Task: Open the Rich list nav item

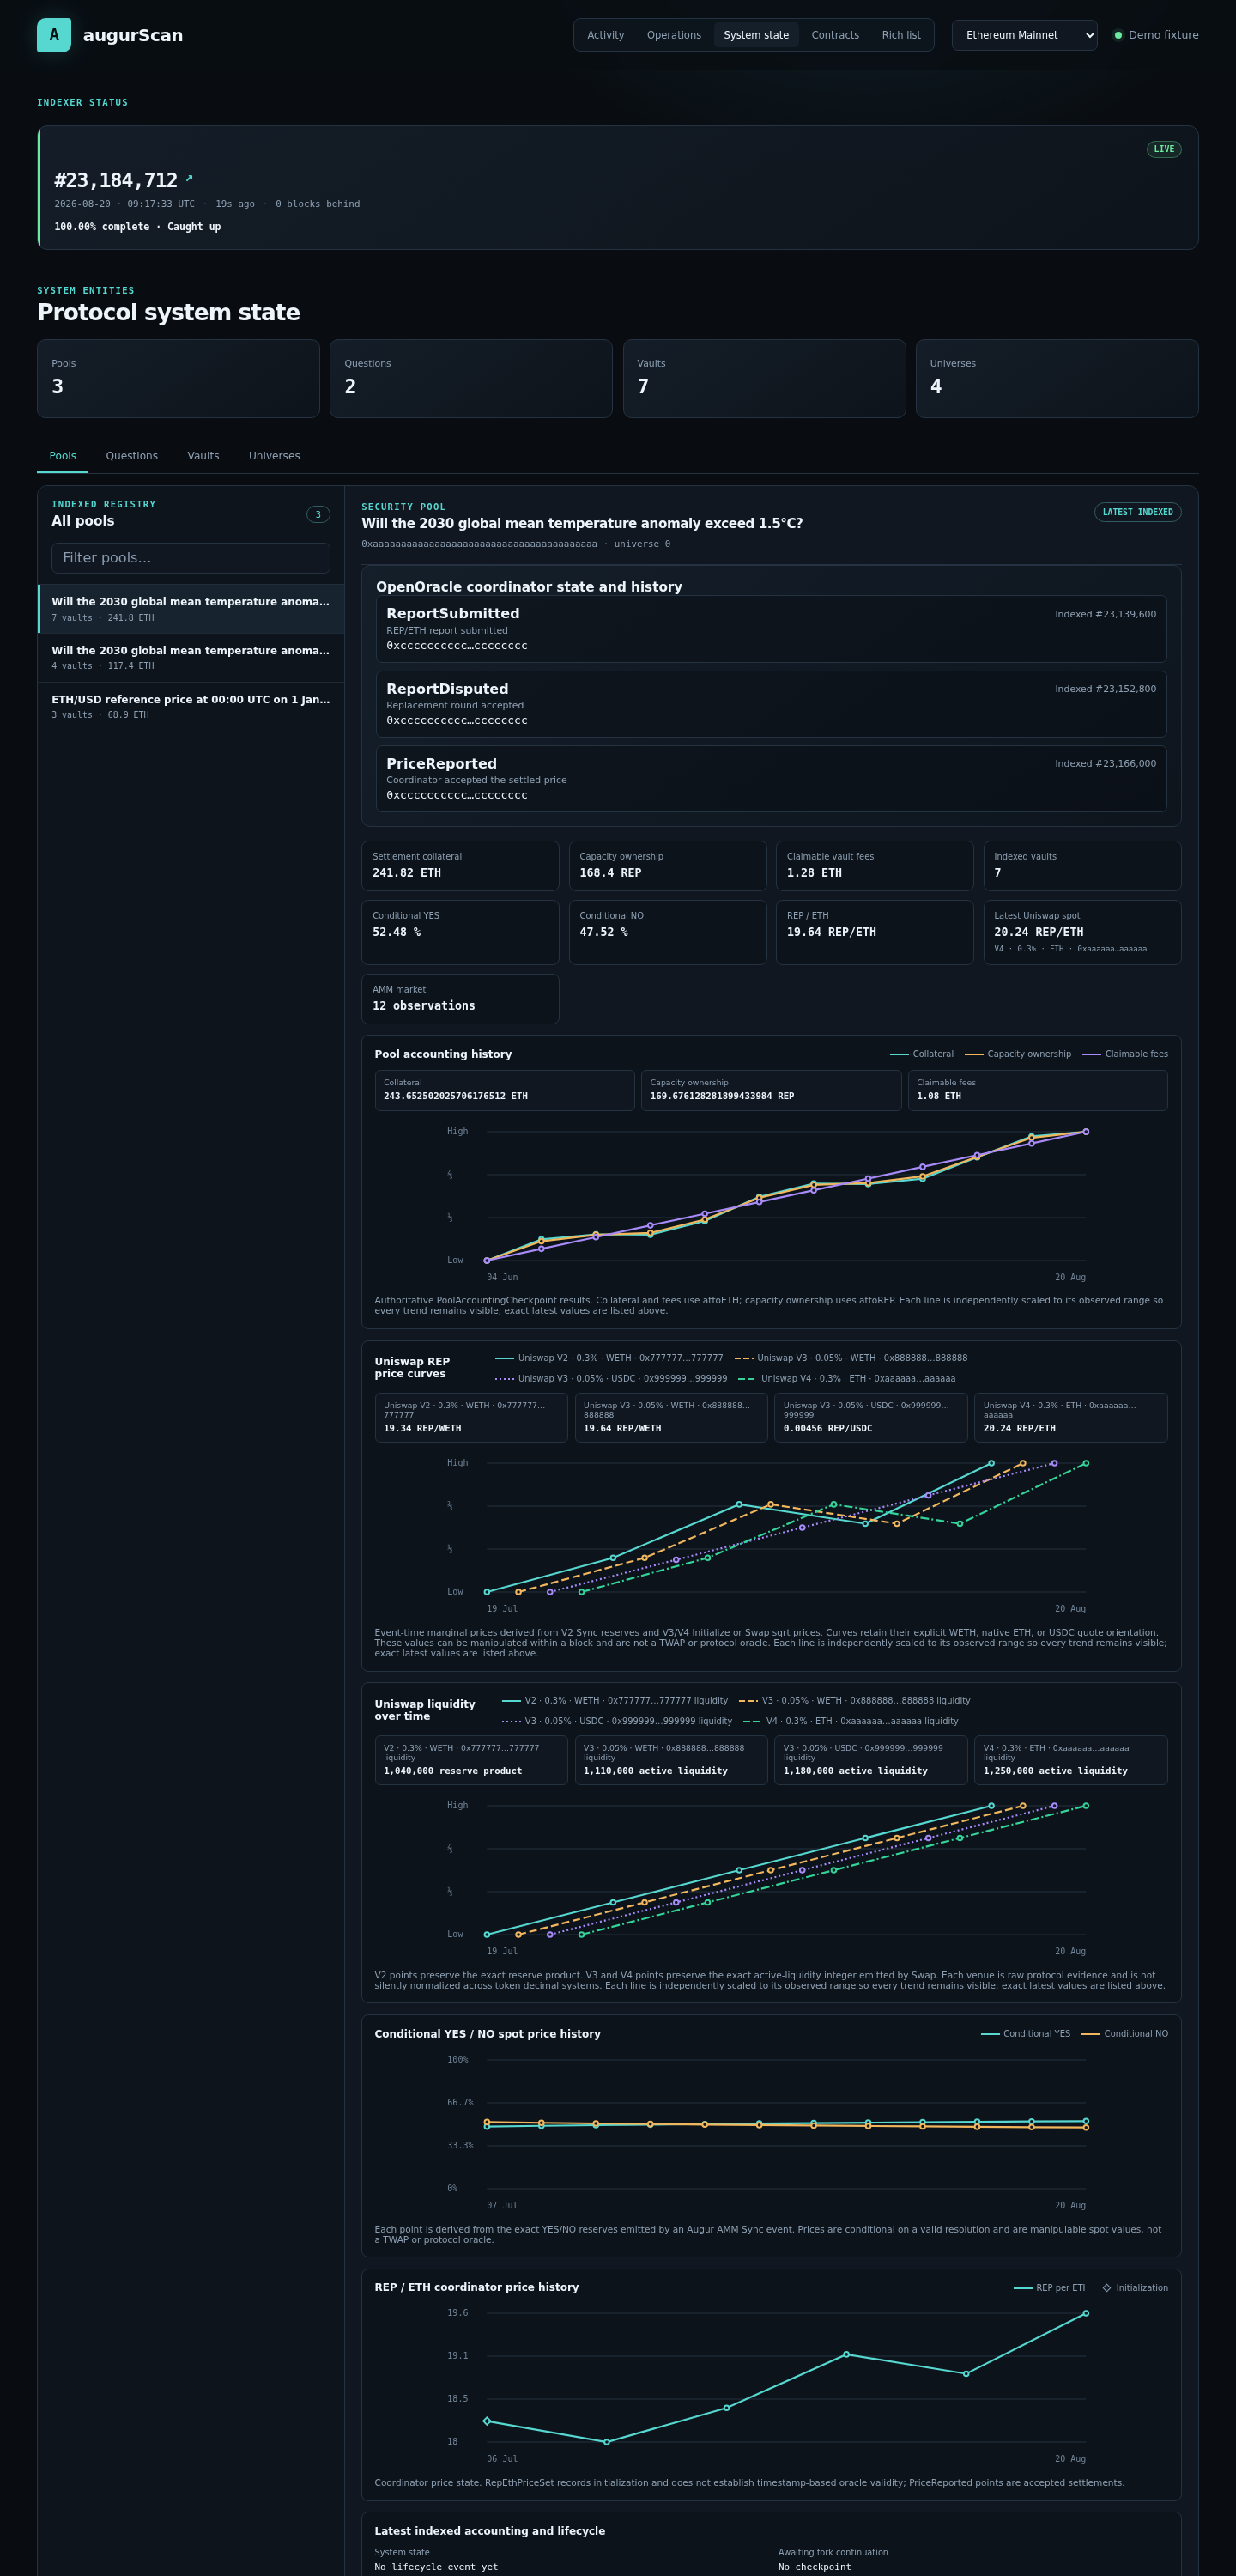Action: pos(901,35)
